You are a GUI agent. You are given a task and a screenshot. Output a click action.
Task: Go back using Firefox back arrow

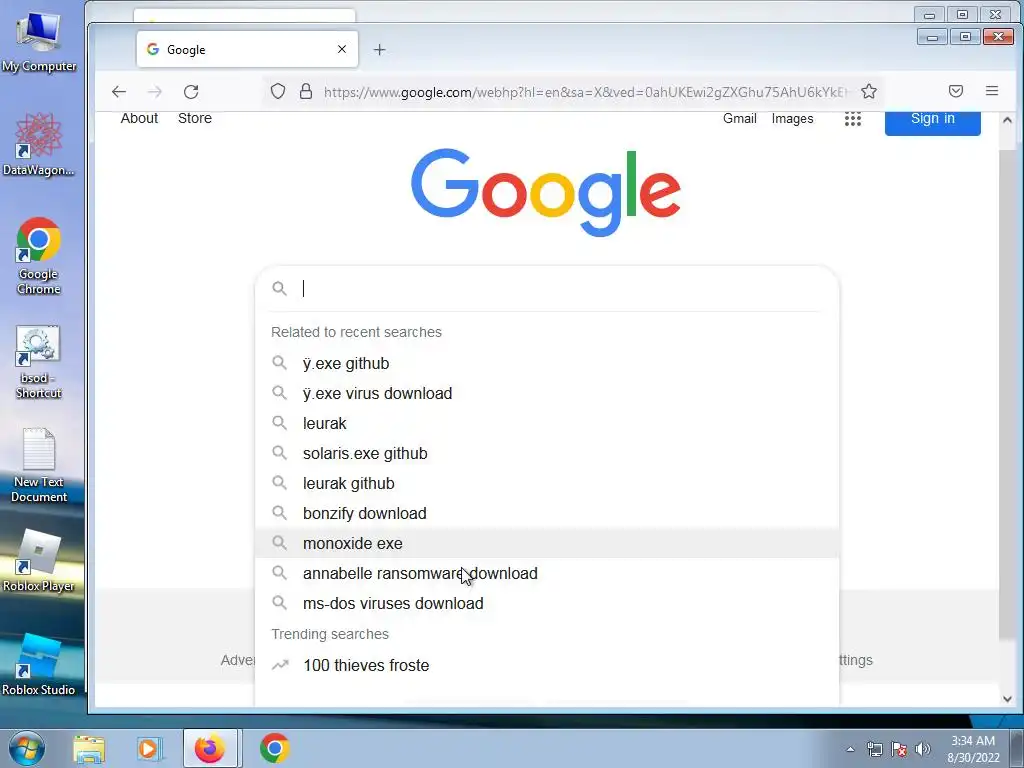118,91
